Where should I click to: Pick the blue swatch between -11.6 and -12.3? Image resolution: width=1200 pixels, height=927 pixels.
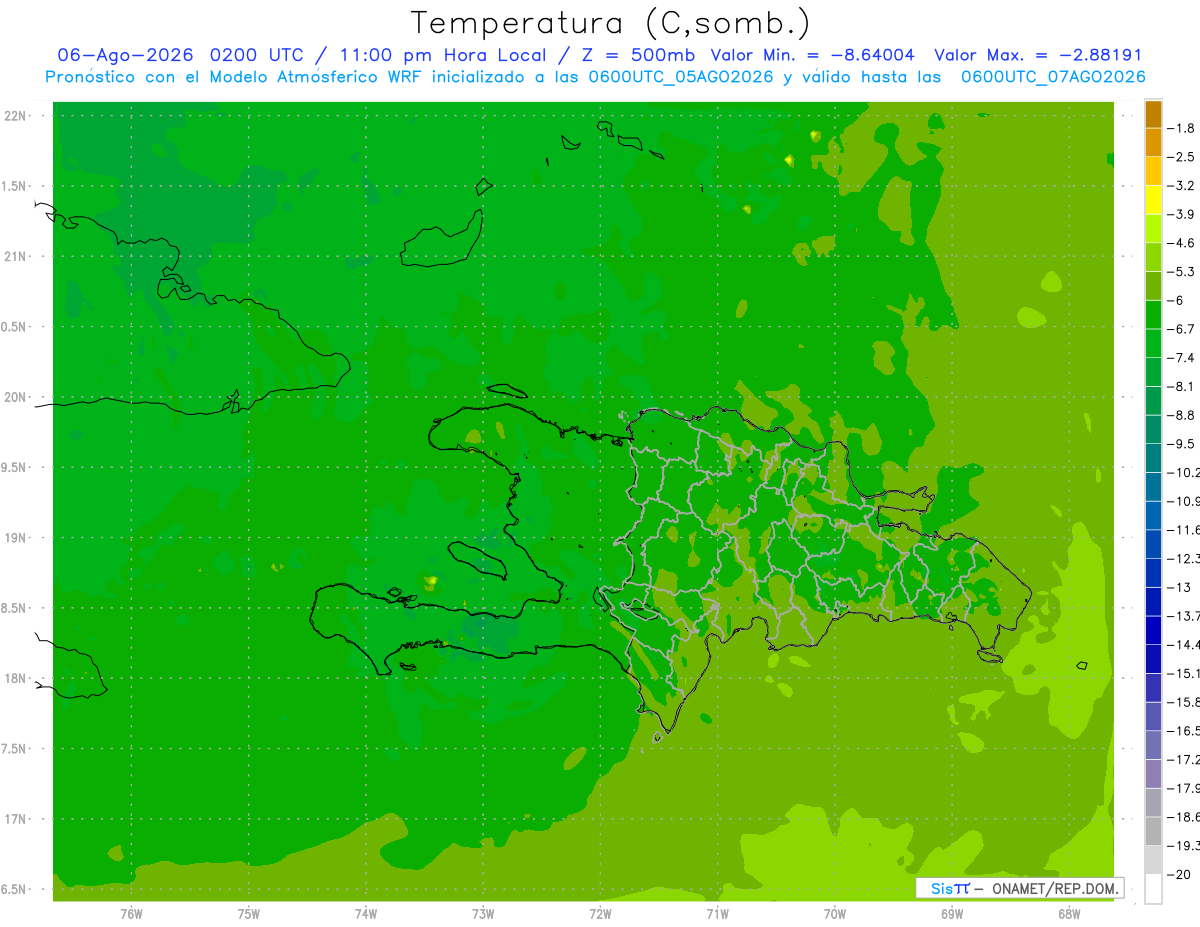click(1153, 544)
